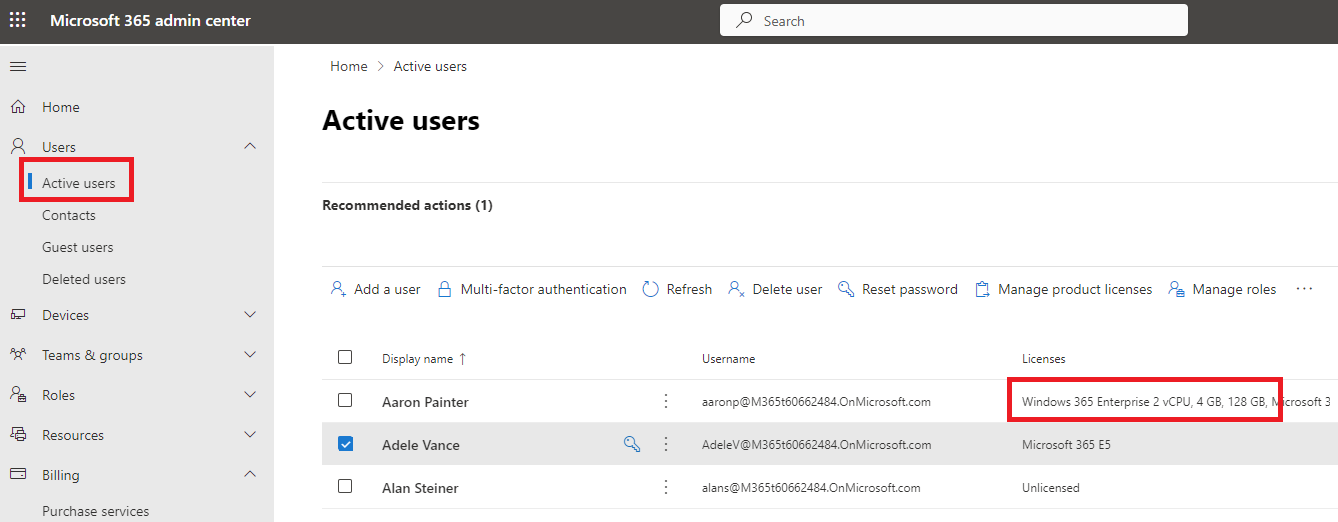This screenshot has width=1338, height=522.
Task: Click the Billing card icon in sidebar
Action: click(18, 474)
